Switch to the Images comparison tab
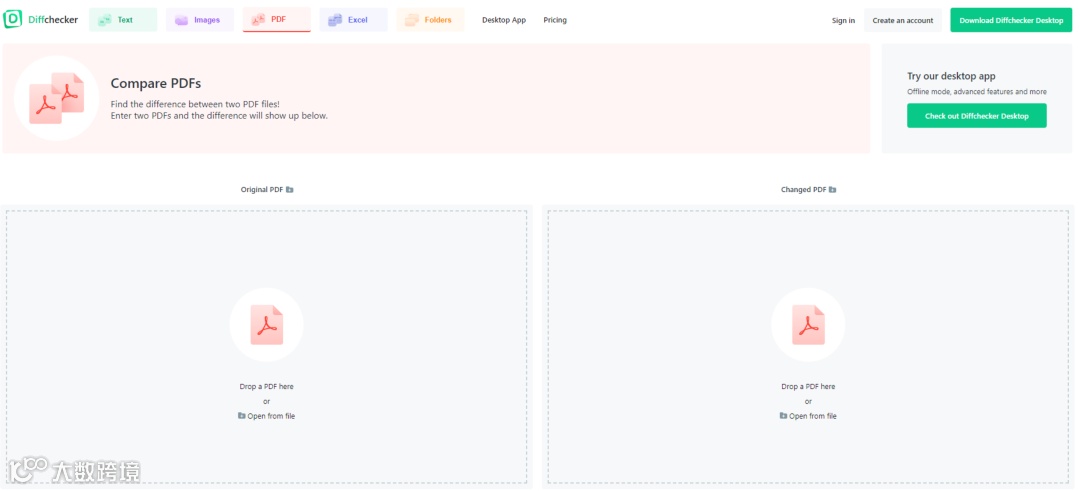Image resolution: width=1080 pixels, height=491 pixels. pyautogui.click(x=200, y=20)
